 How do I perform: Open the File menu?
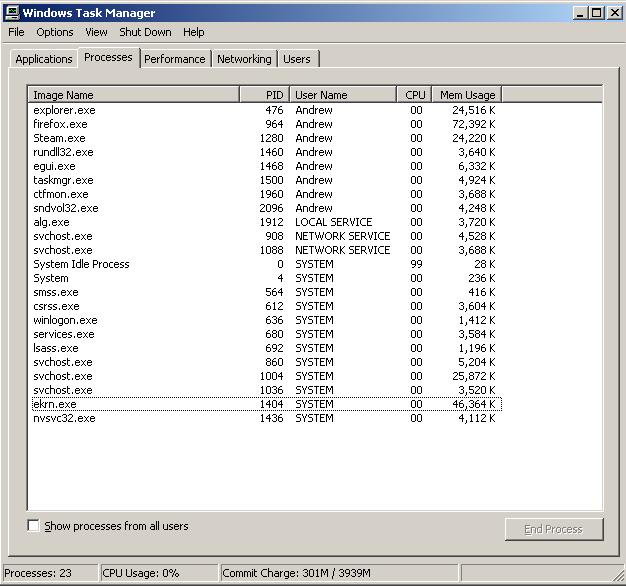tap(16, 32)
